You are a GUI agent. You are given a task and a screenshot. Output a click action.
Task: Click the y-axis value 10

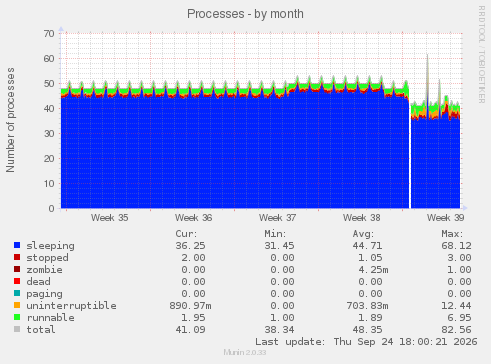point(49,183)
